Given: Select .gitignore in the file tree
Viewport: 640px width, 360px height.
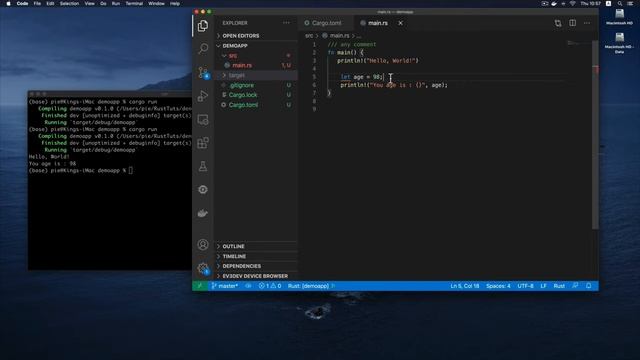Looking at the screenshot, I should click(256, 85).
